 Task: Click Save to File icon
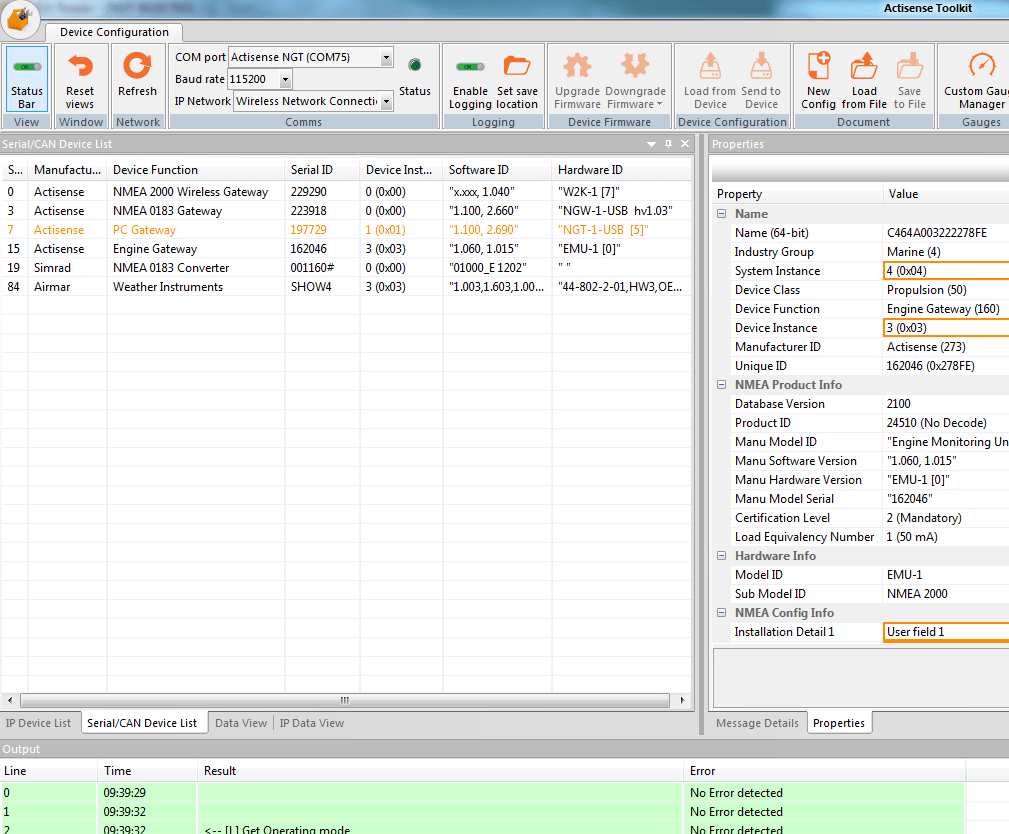point(909,66)
